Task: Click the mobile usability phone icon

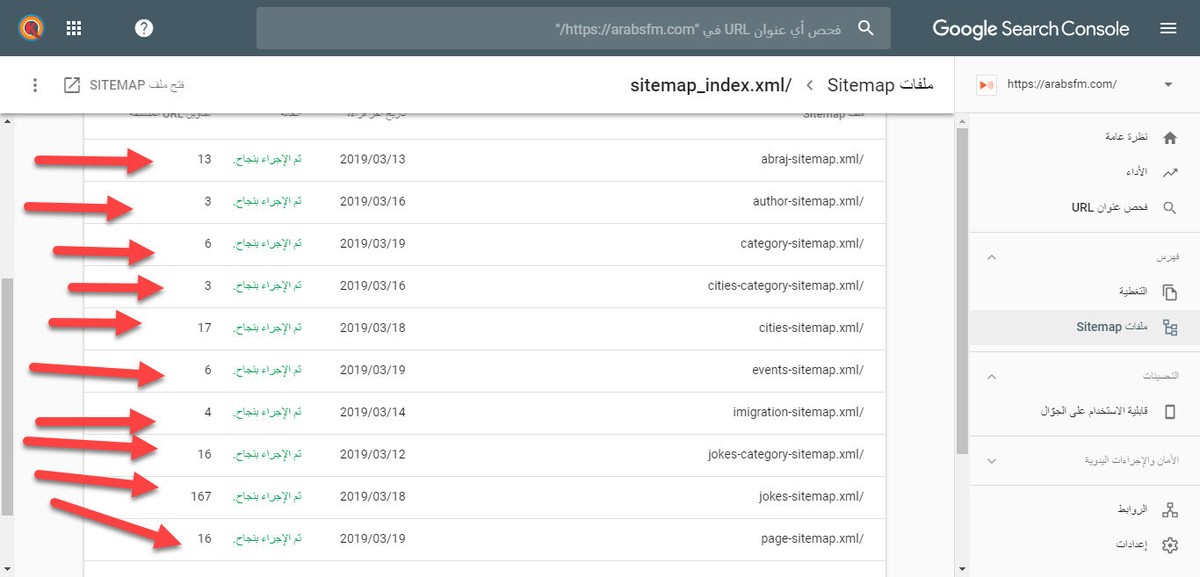Action: (1170, 411)
